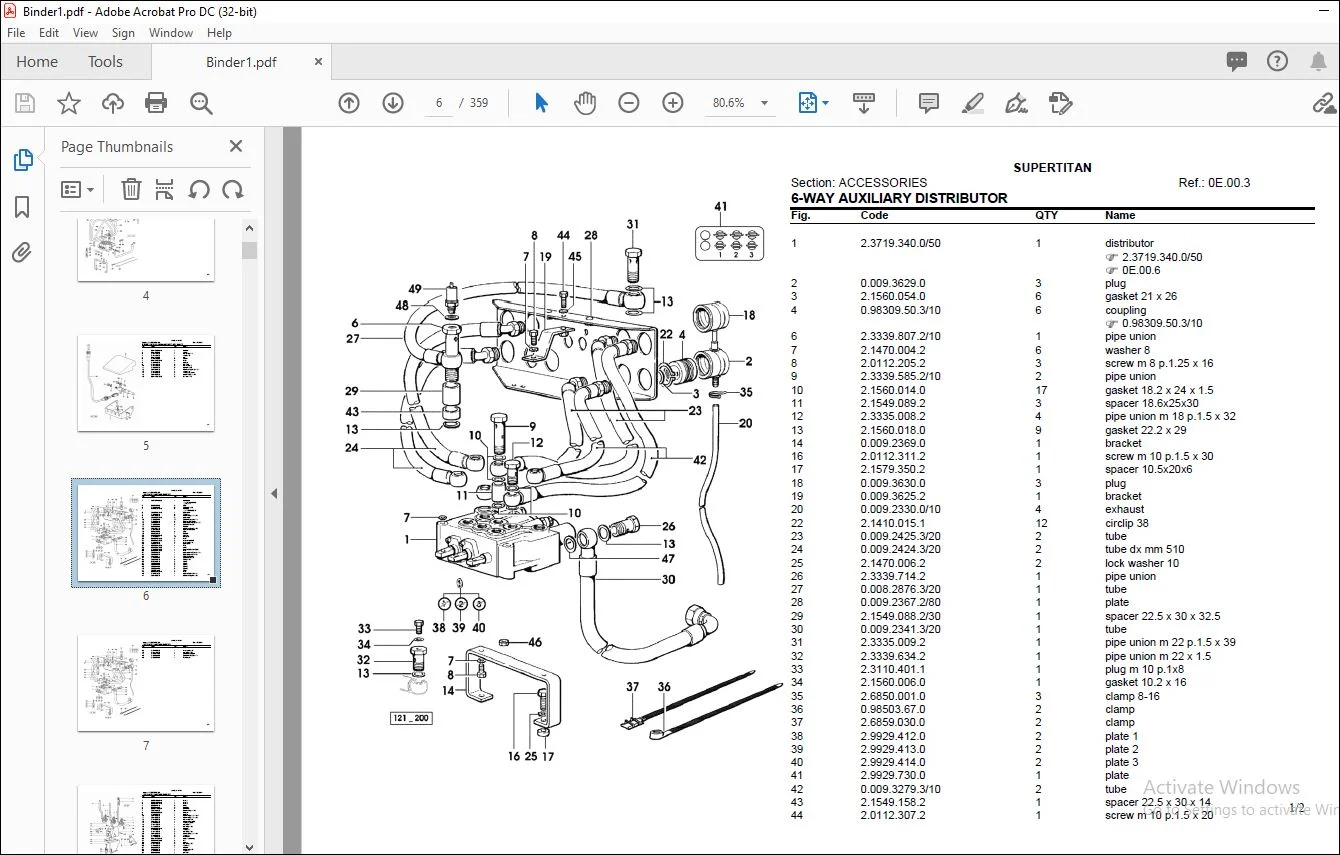Screen dimensions: 1340x855
Task: Click the '121 _ 200' diagram label
Action: tap(411, 718)
